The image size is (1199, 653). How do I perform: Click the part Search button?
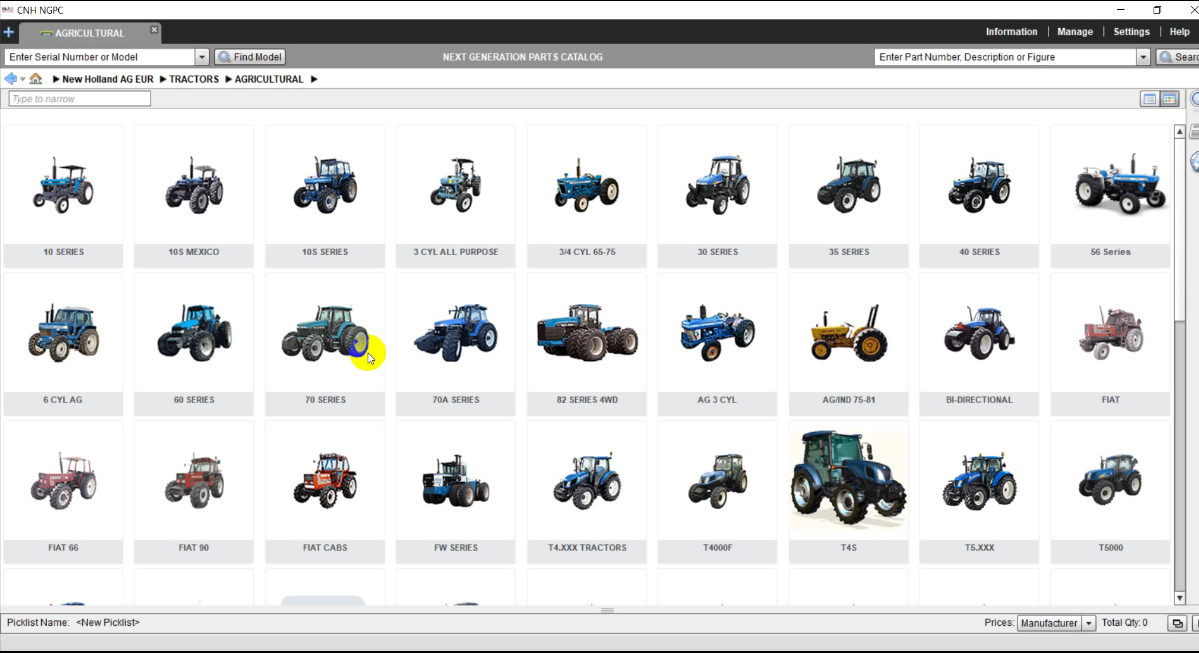point(1178,57)
